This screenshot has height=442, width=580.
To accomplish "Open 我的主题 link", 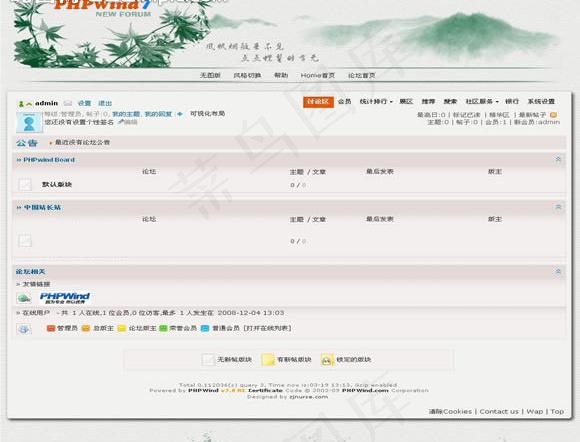I will (126, 114).
